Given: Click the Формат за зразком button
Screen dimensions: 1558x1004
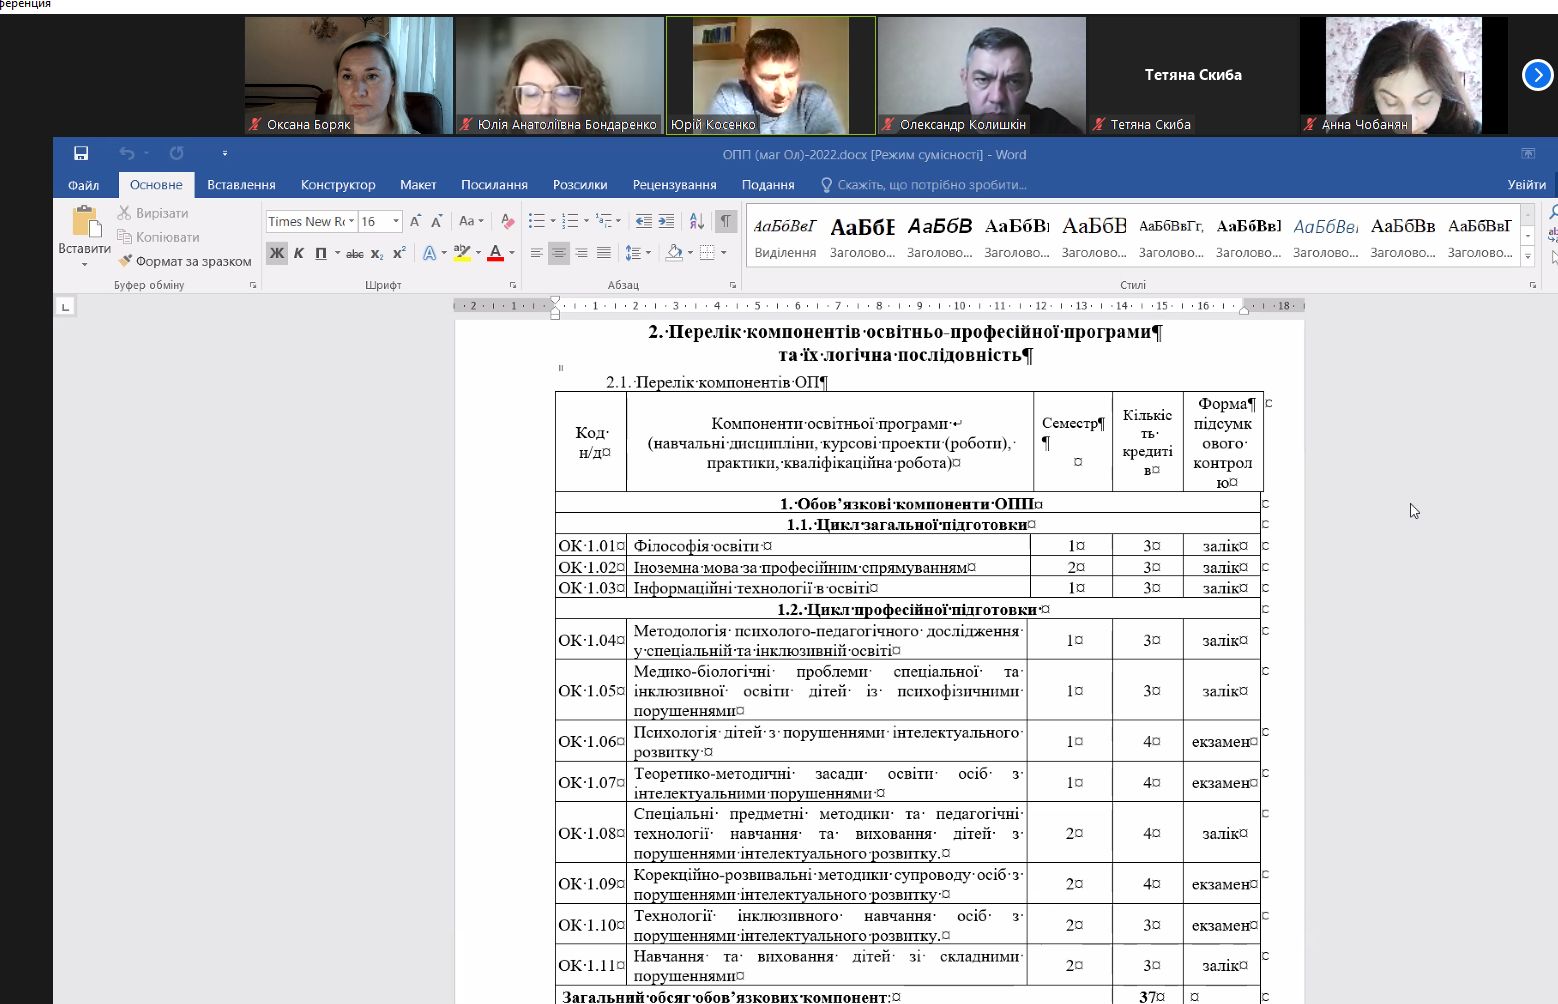Looking at the screenshot, I should coord(184,261).
